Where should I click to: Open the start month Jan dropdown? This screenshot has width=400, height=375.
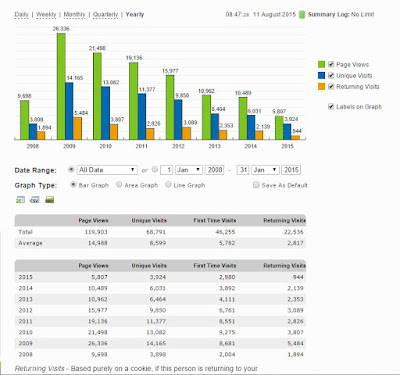[189, 170]
